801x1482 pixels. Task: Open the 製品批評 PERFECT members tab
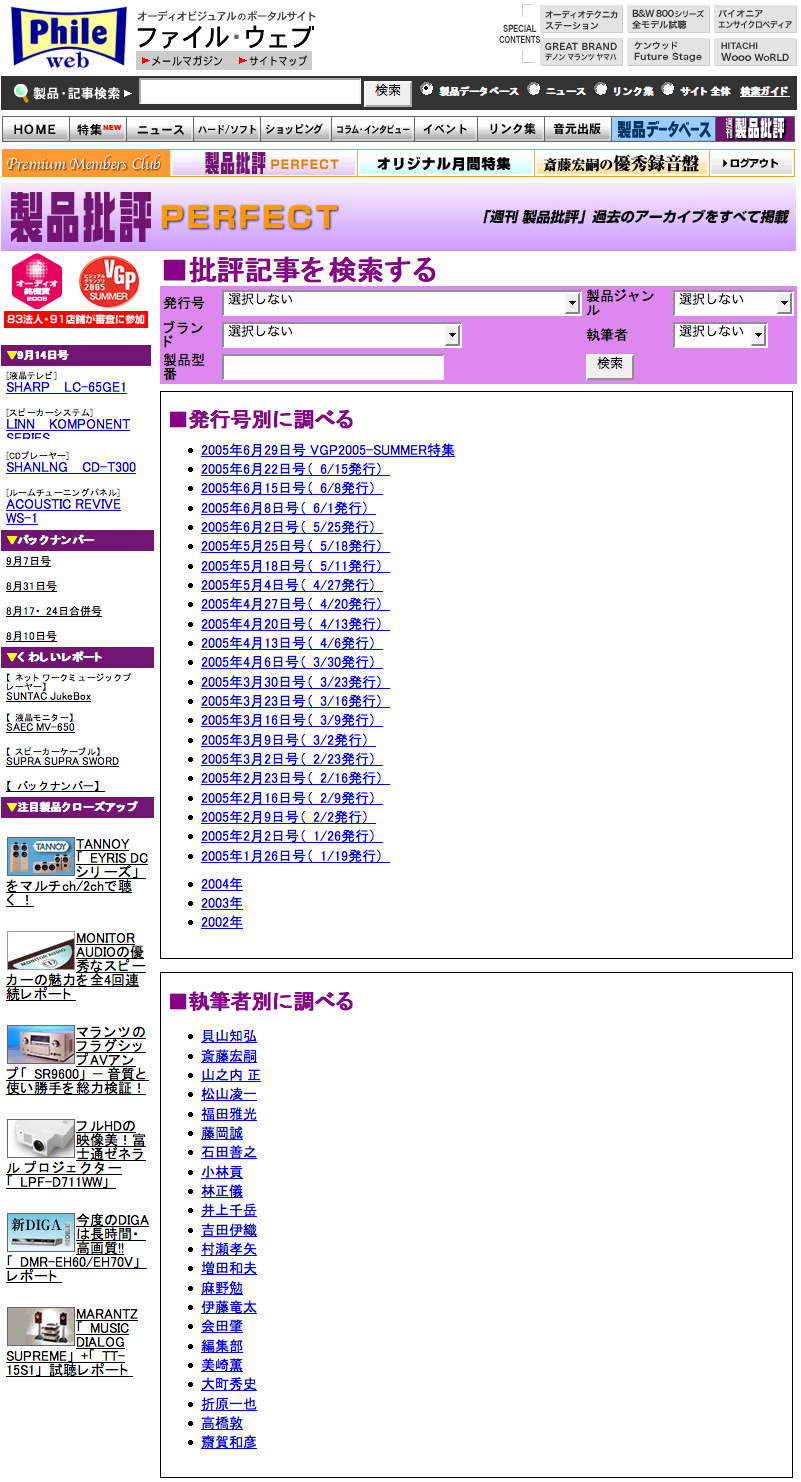(264, 164)
